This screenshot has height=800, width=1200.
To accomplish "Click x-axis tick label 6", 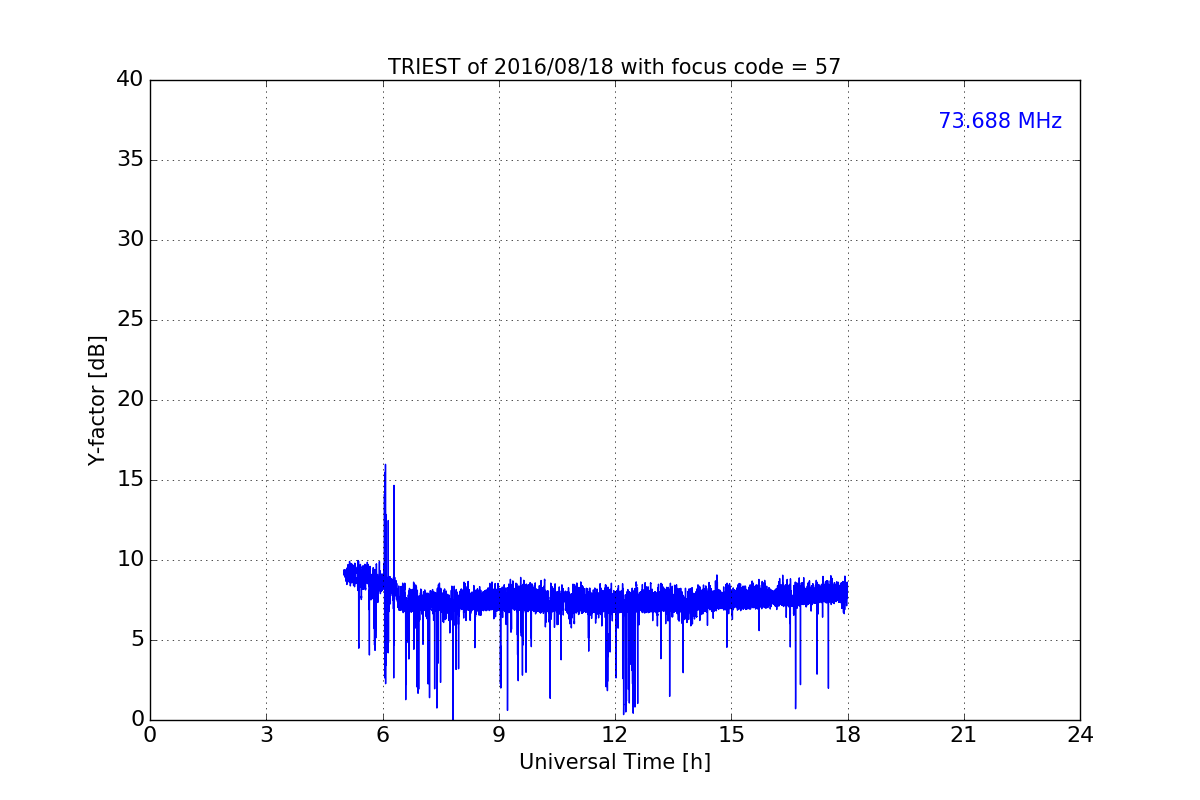I will coord(383,735).
